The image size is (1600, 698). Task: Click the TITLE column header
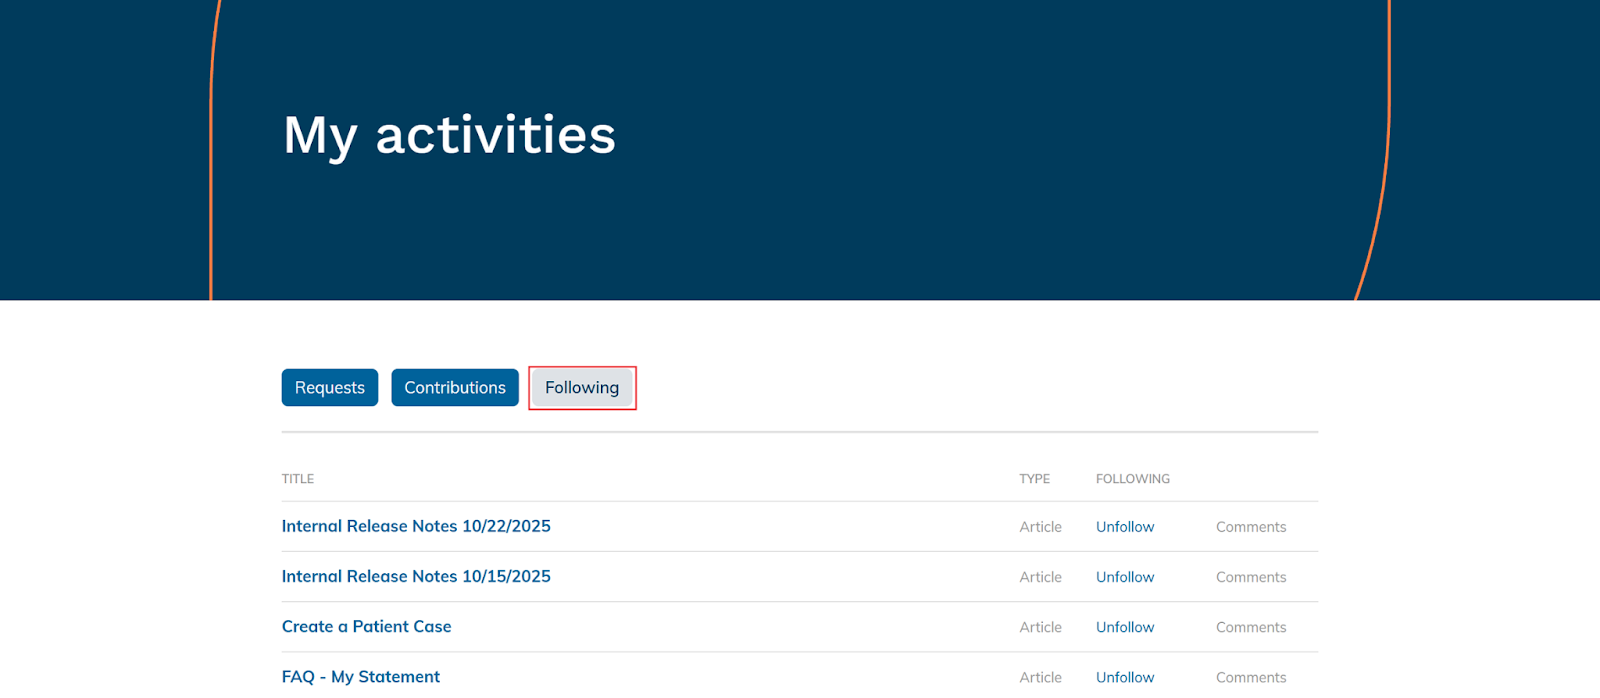coord(298,479)
